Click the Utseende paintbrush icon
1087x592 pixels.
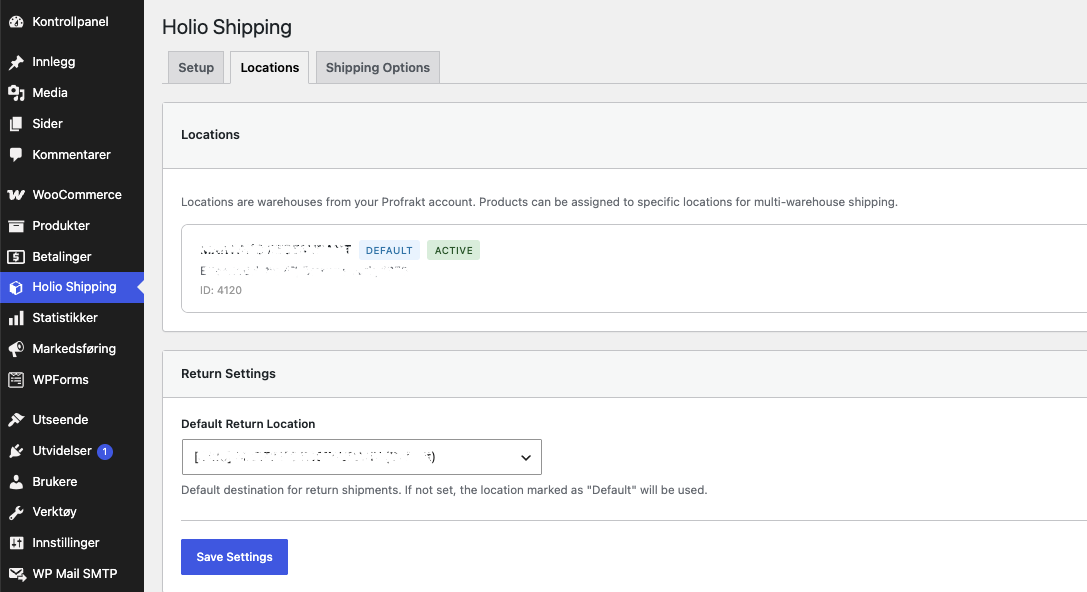tap(16, 420)
